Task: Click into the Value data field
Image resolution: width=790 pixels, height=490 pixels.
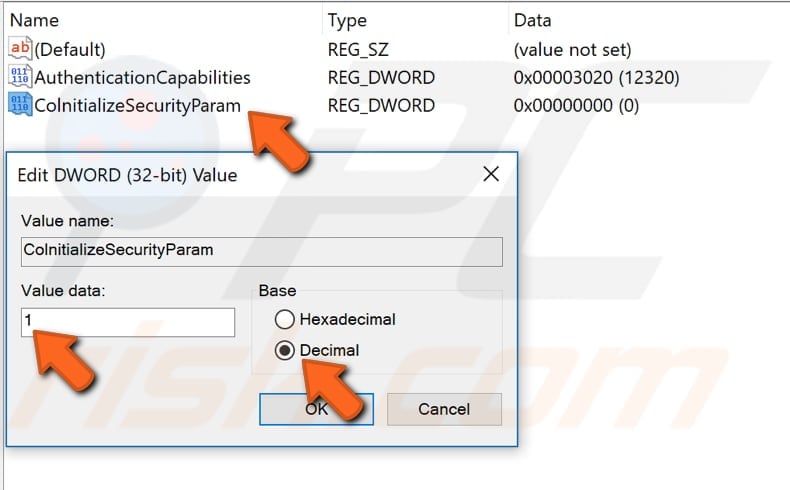Action: 128,322
